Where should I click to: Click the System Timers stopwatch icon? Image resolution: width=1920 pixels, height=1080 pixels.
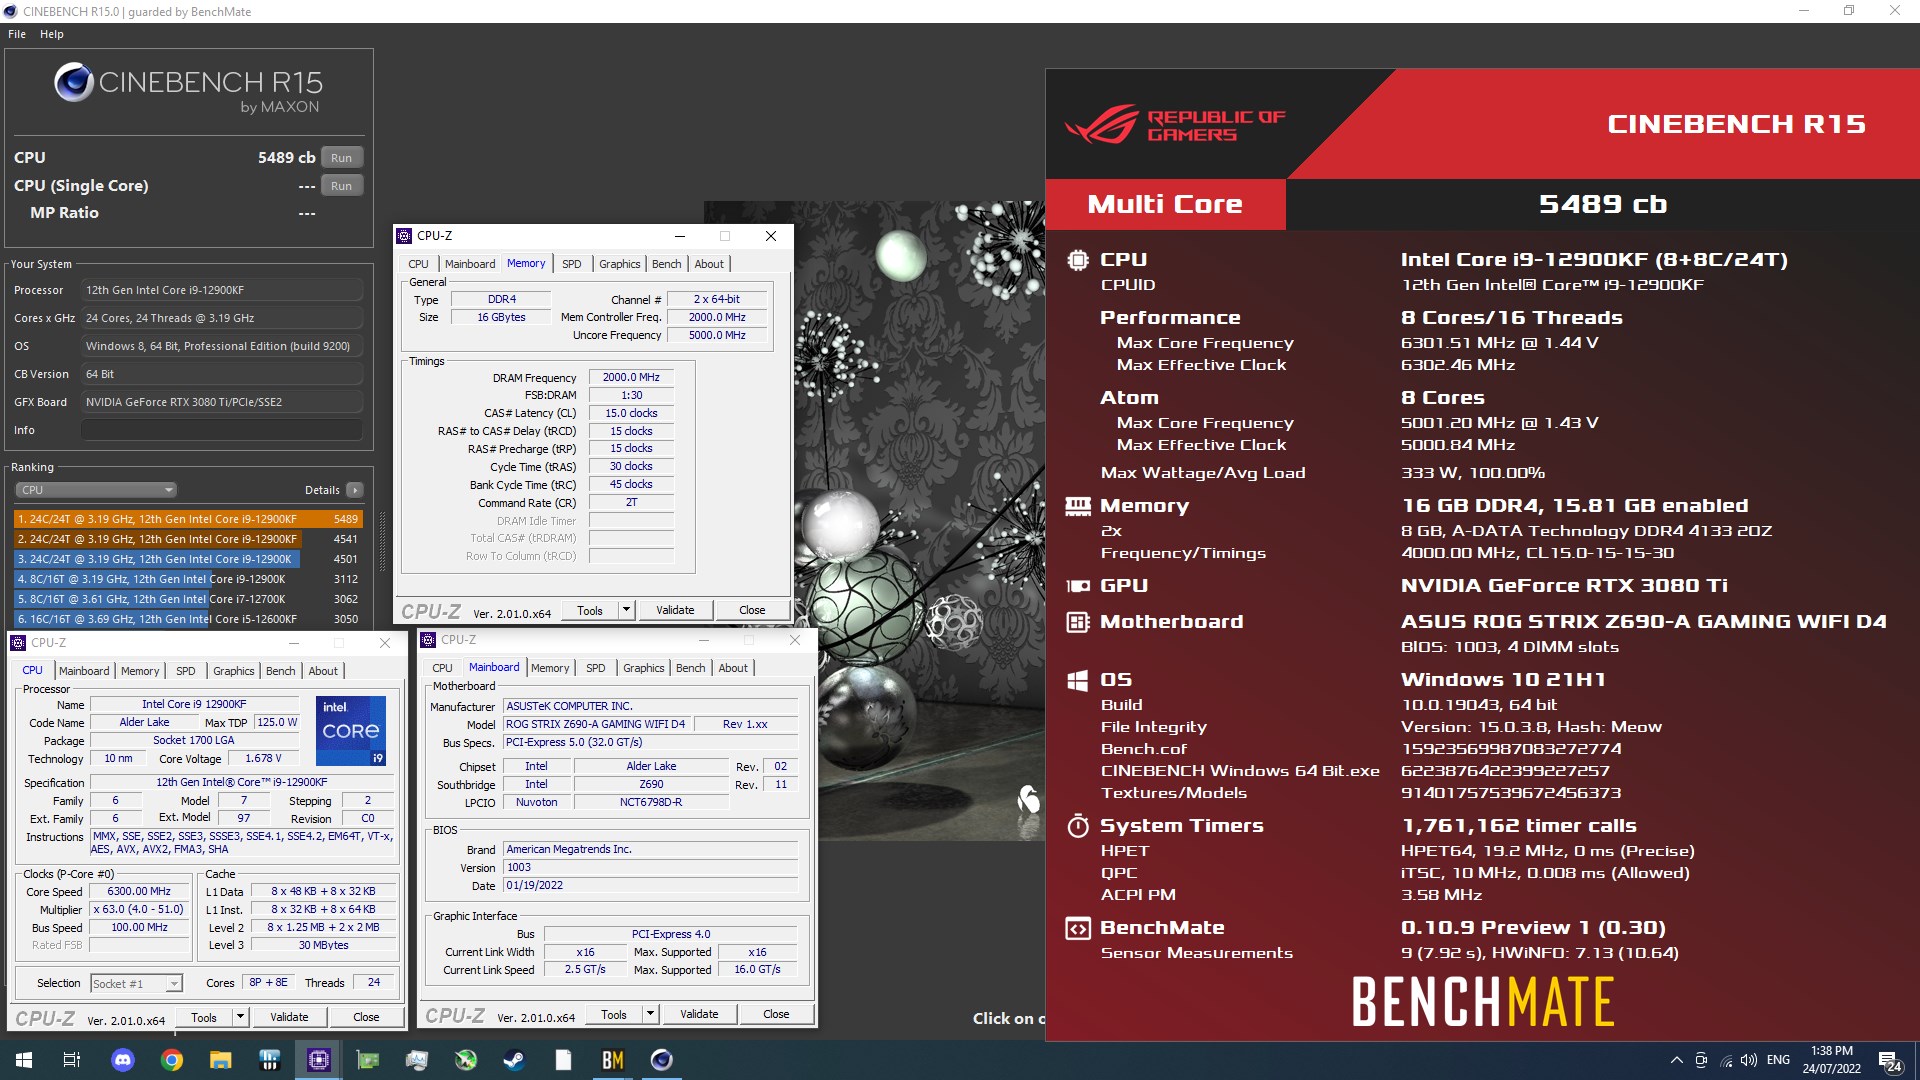click(x=1077, y=826)
